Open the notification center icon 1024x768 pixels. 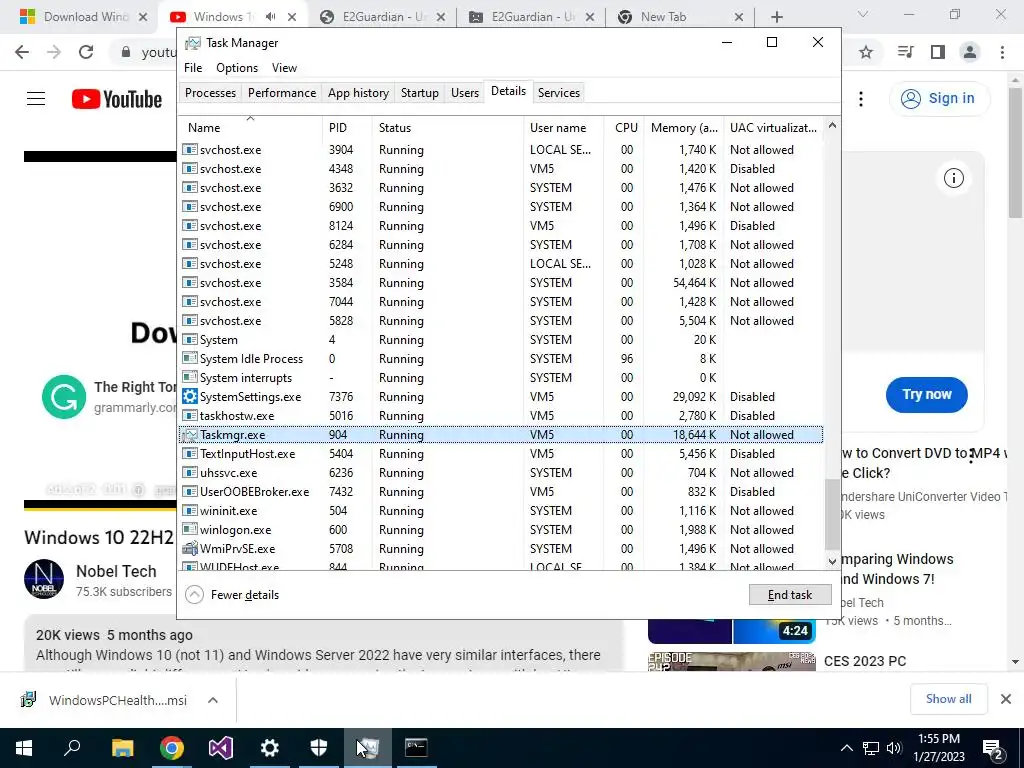click(993, 748)
